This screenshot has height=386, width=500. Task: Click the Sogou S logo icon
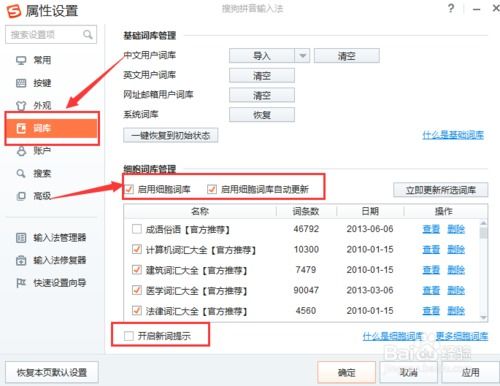click(14, 11)
